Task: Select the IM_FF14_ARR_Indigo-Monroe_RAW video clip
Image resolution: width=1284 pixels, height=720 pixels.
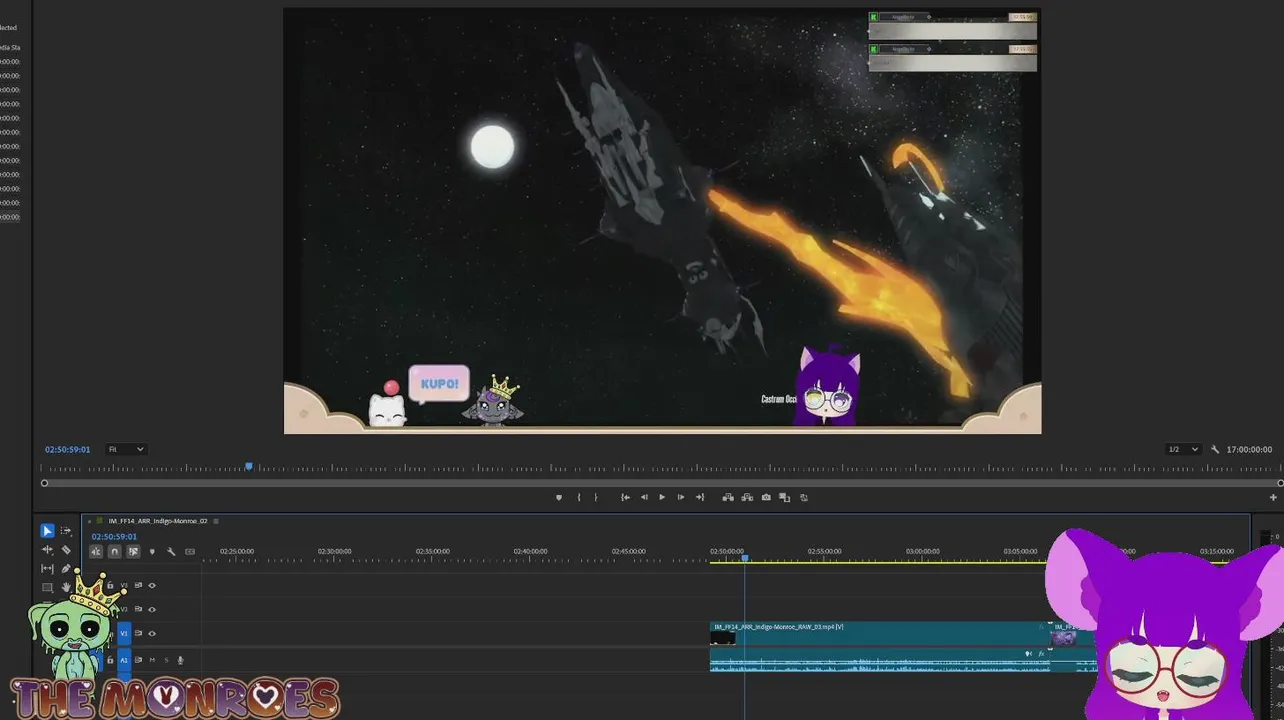Action: tap(879, 633)
